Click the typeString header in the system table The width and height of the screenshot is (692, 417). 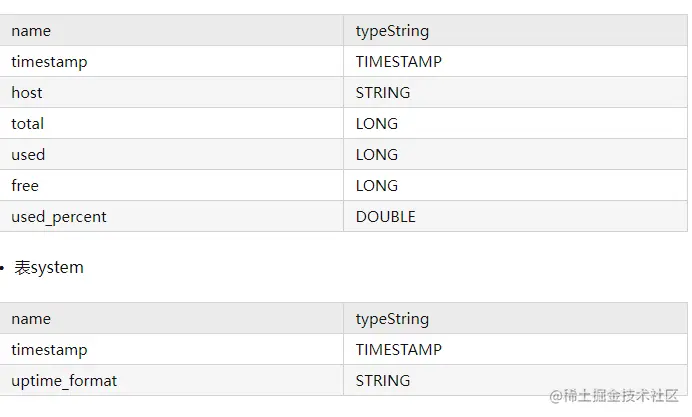(x=392, y=319)
